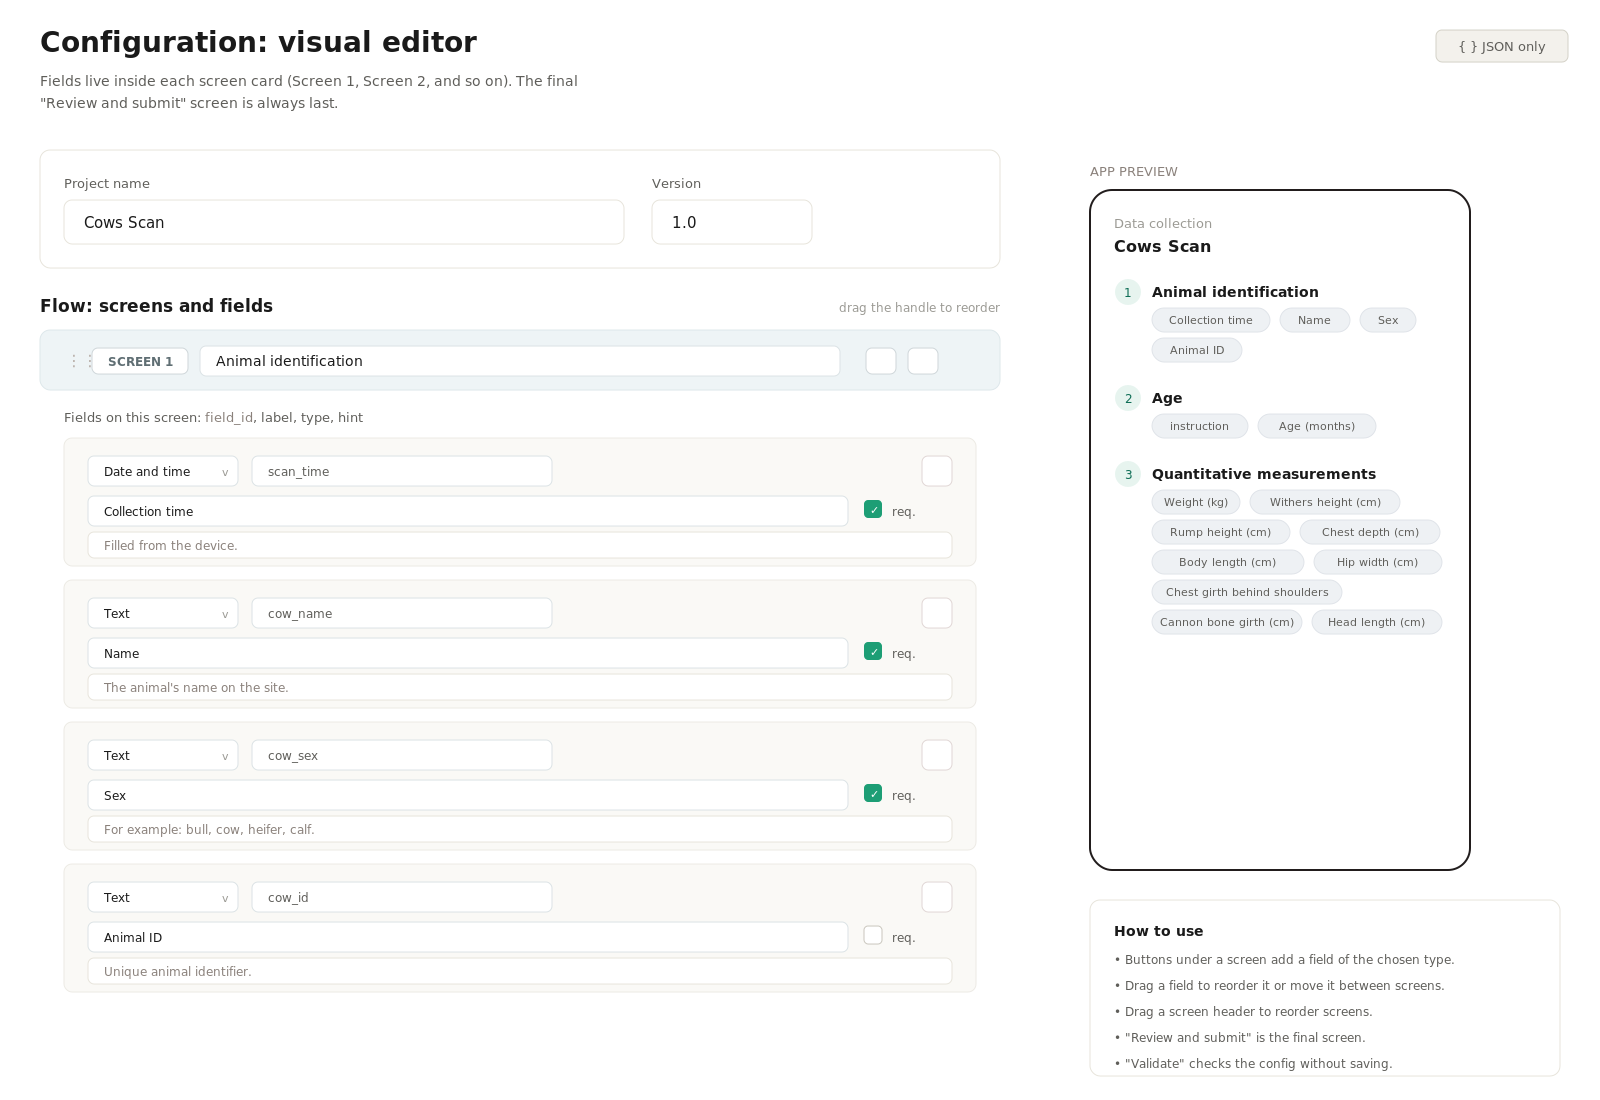Click the 'Sex' chip in app preview
1600x1100 pixels.
point(1388,320)
